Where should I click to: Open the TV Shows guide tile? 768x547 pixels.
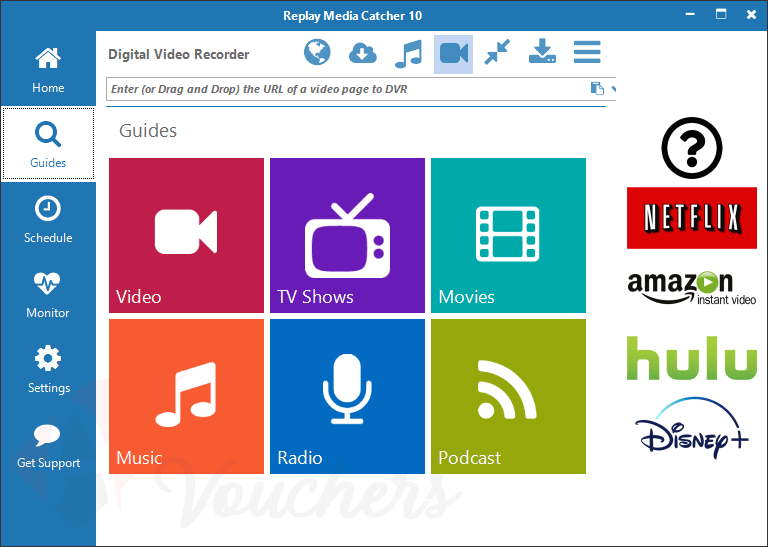347,235
